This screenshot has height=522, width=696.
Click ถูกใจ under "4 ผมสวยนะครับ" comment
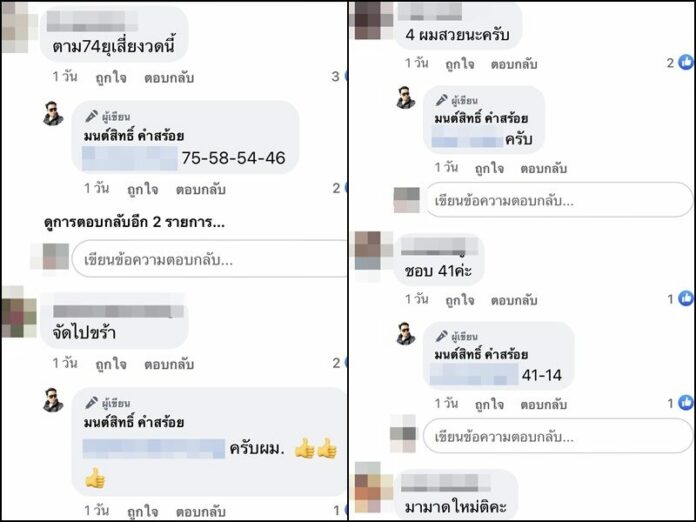459,64
